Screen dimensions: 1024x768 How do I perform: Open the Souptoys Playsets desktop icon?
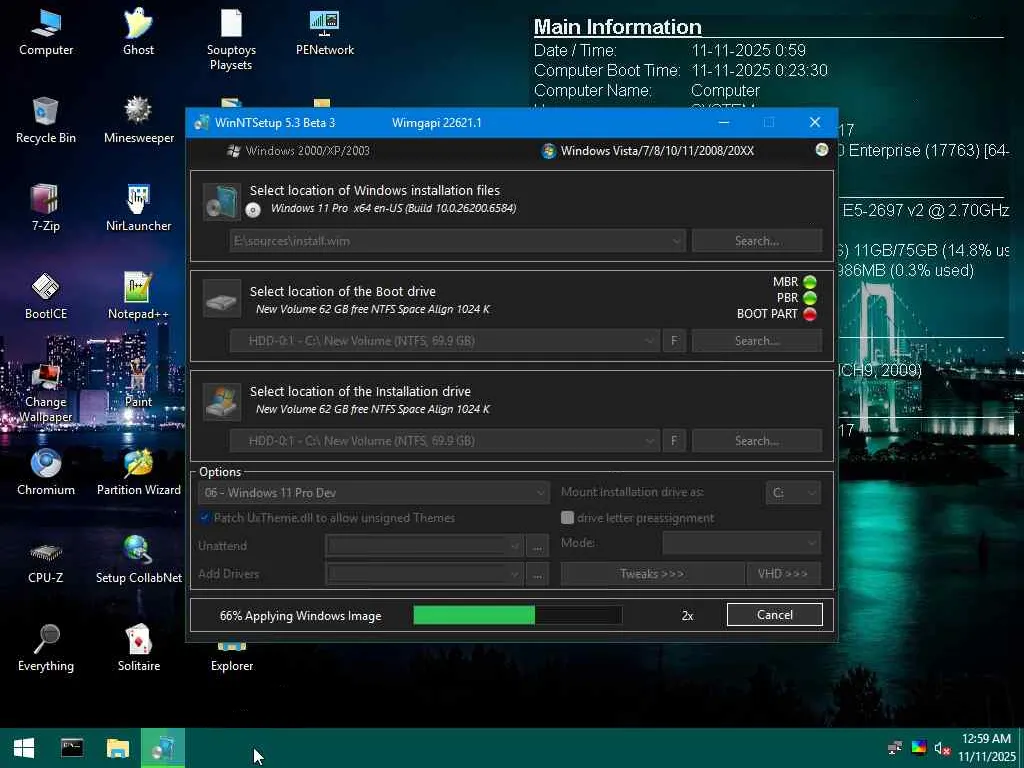click(231, 39)
